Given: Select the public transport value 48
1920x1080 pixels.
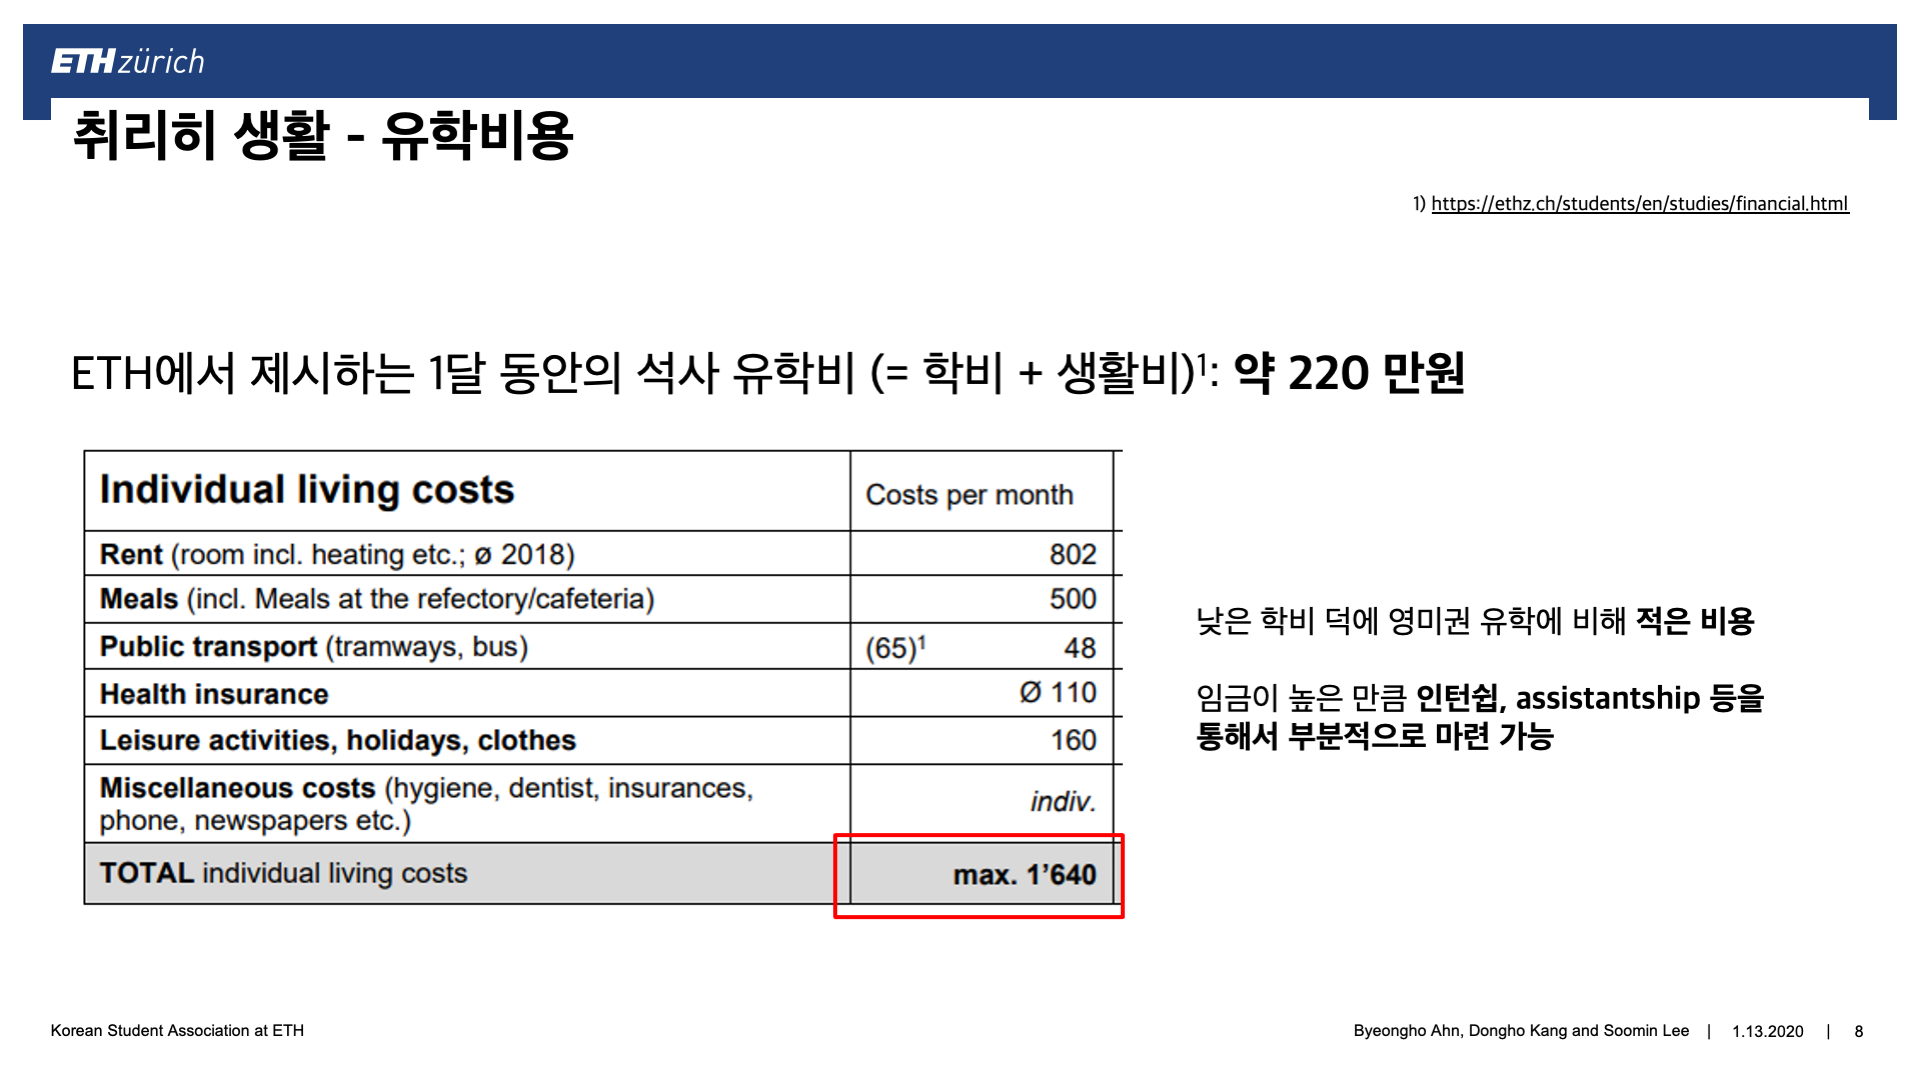Looking at the screenshot, I should pos(1080,648).
